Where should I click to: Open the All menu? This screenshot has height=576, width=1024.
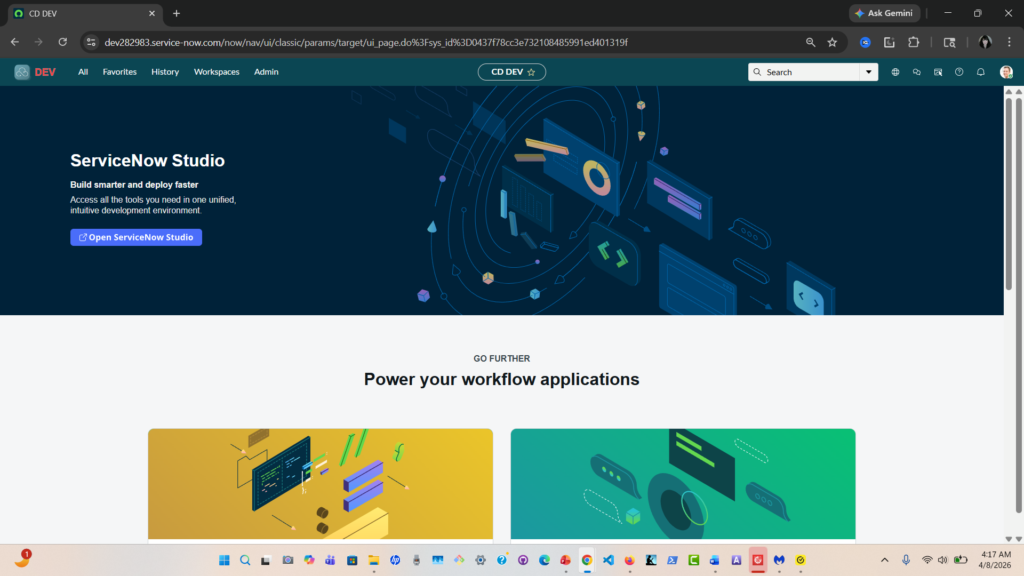pyautogui.click(x=83, y=72)
